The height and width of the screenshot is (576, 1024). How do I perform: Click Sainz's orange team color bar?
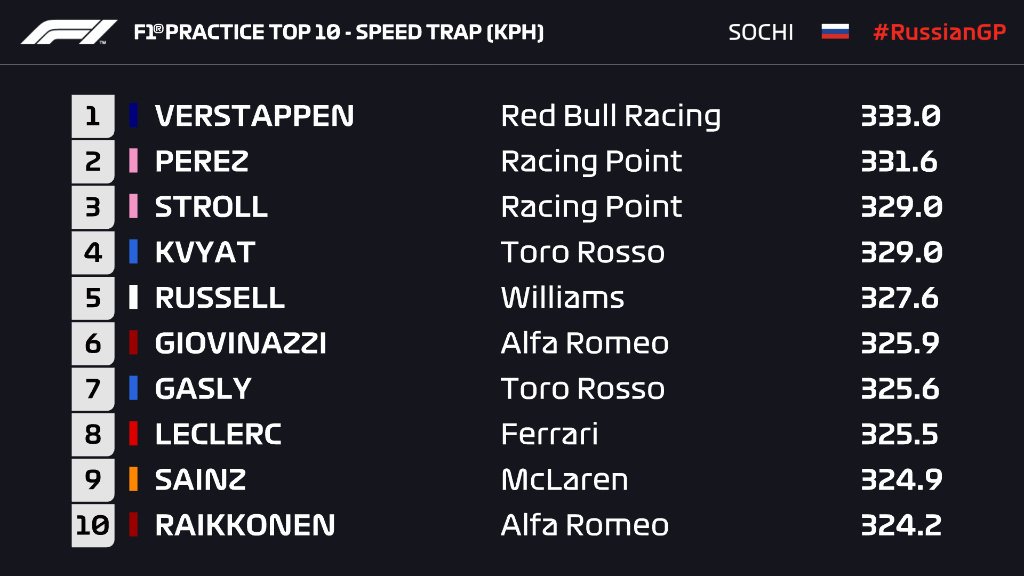pos(133,479)
